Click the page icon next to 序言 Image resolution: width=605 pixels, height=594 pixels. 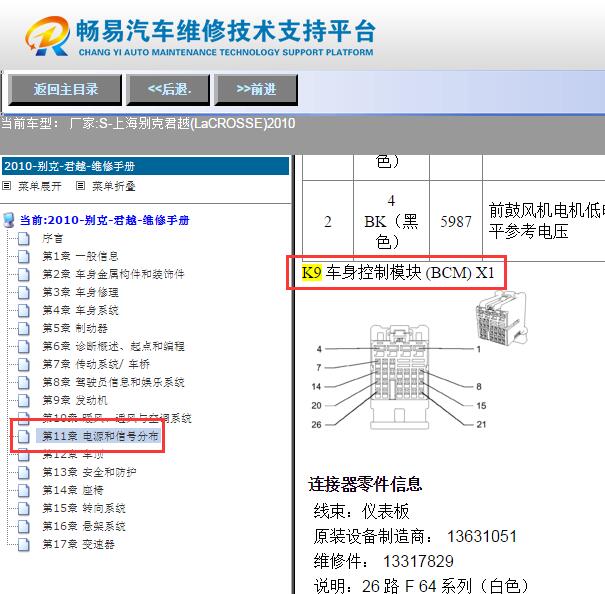click(x=24, y=239)
